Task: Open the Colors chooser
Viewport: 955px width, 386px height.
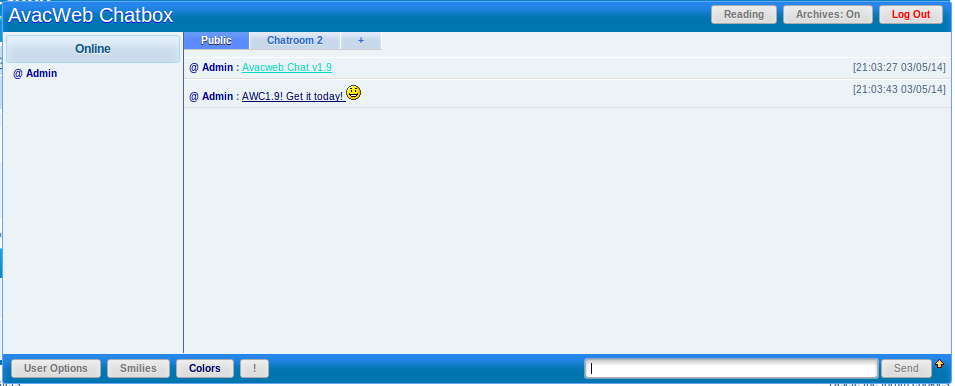Action: [x=205, y=368]
